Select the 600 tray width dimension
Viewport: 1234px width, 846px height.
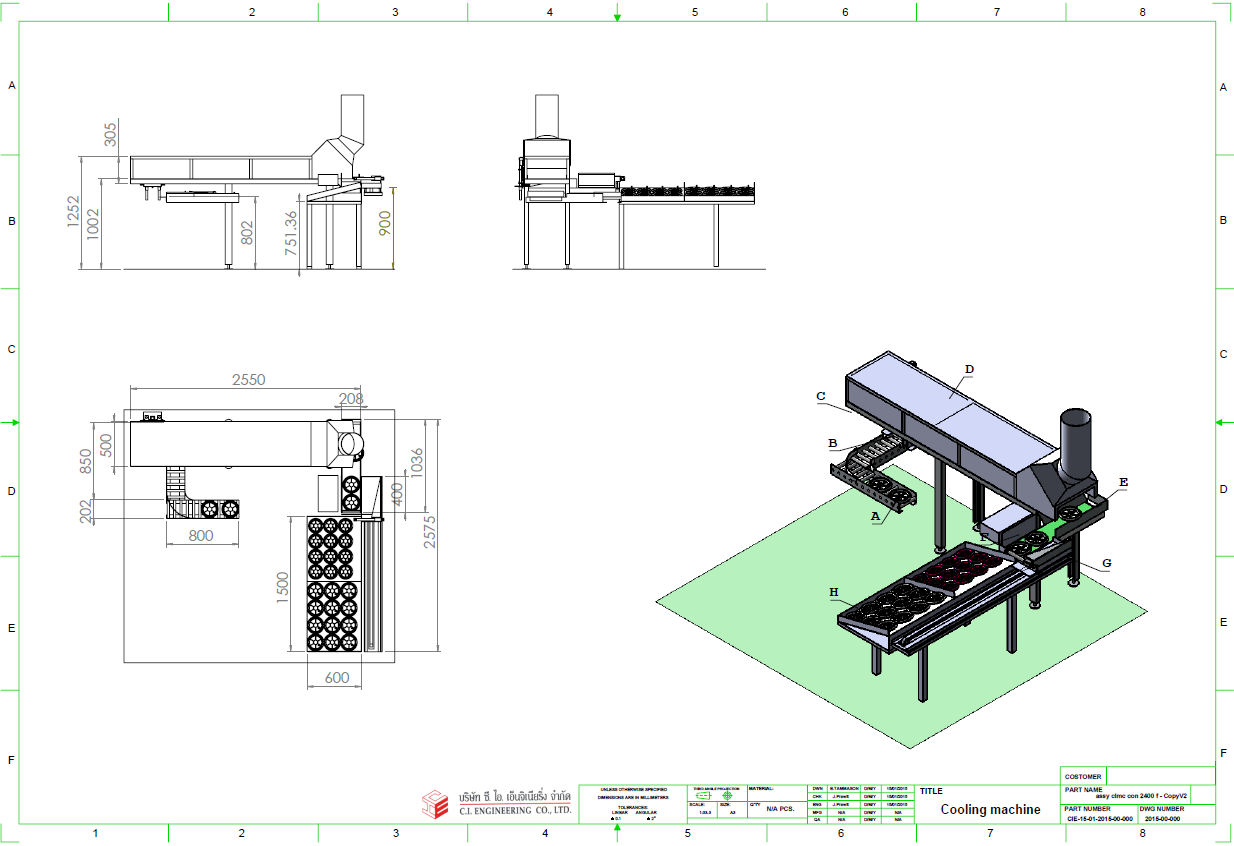coord(337,677)
